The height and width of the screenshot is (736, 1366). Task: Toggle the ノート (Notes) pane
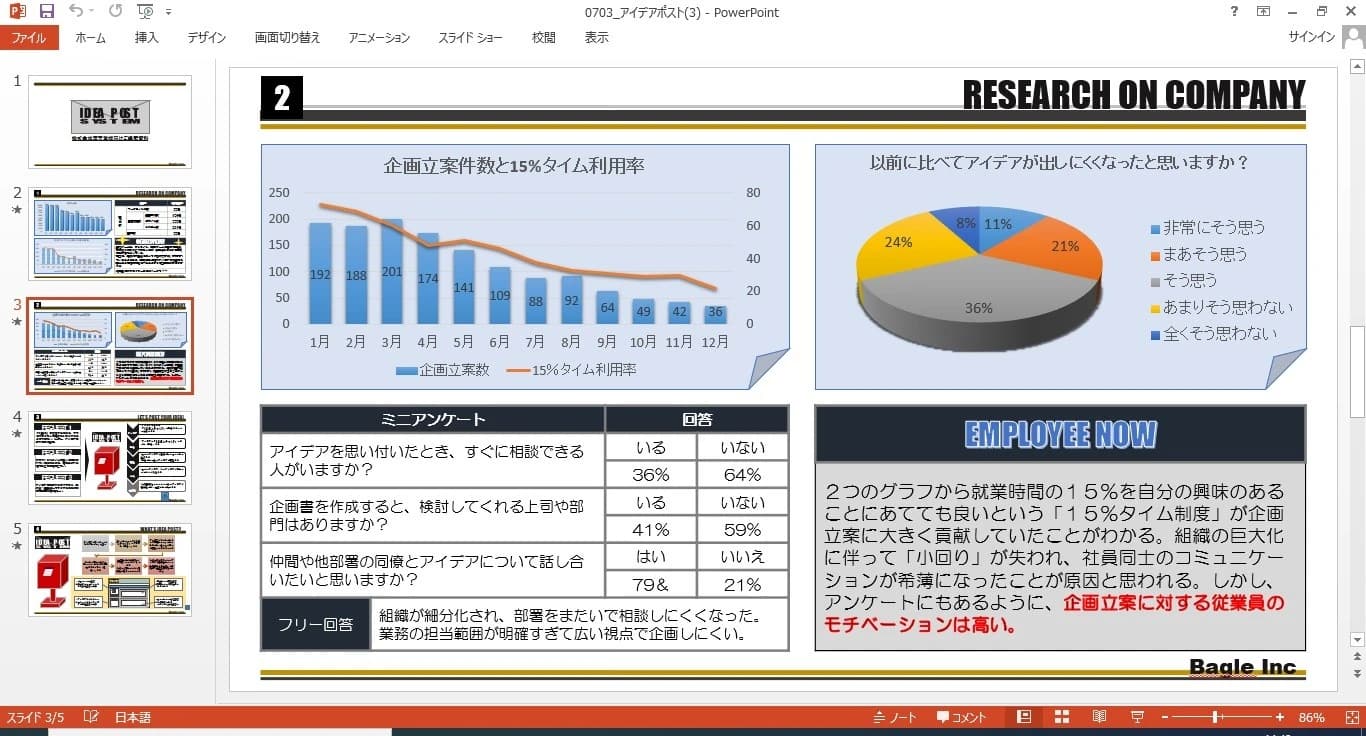893,717
